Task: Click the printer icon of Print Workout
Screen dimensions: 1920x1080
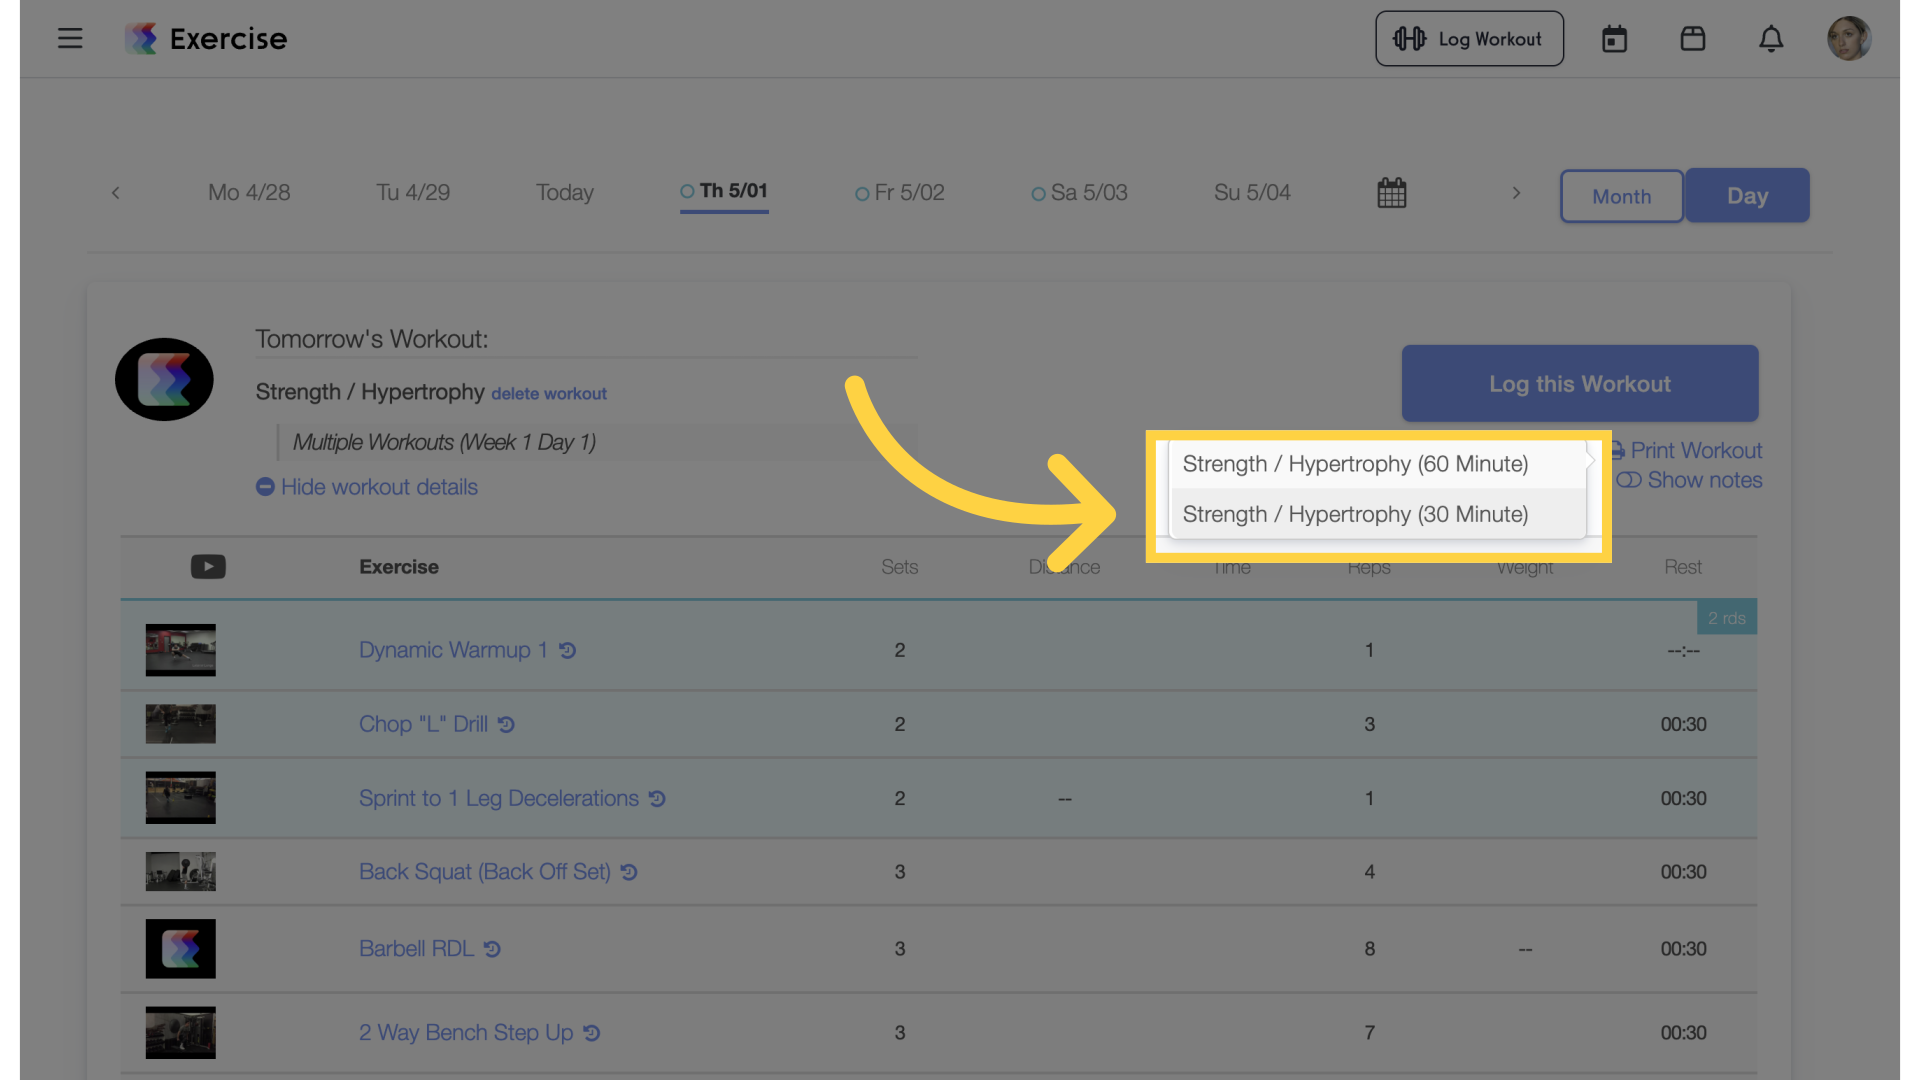Action: 1617,451
